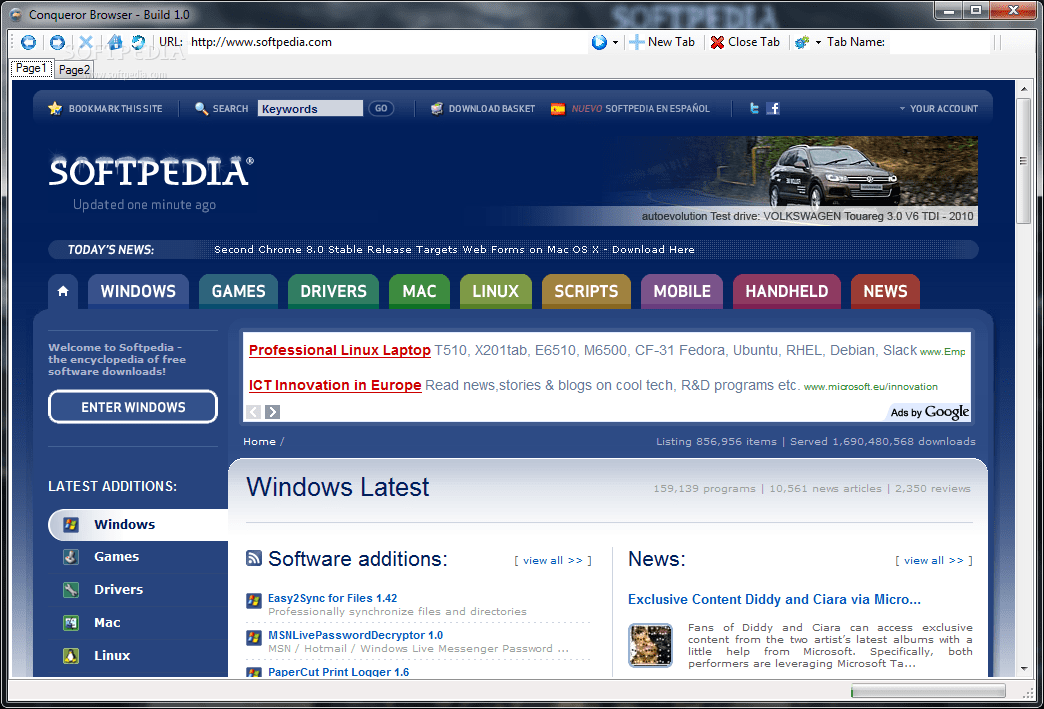Open Professional Linux Laptop ad link
The image size is (1044, 709).
coord(340,350)
